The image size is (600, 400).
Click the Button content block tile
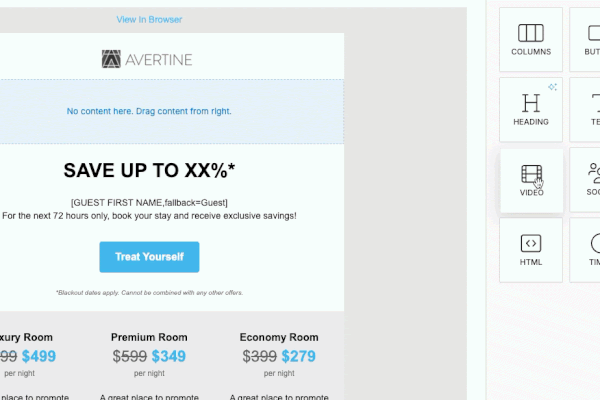coord(586,39)
